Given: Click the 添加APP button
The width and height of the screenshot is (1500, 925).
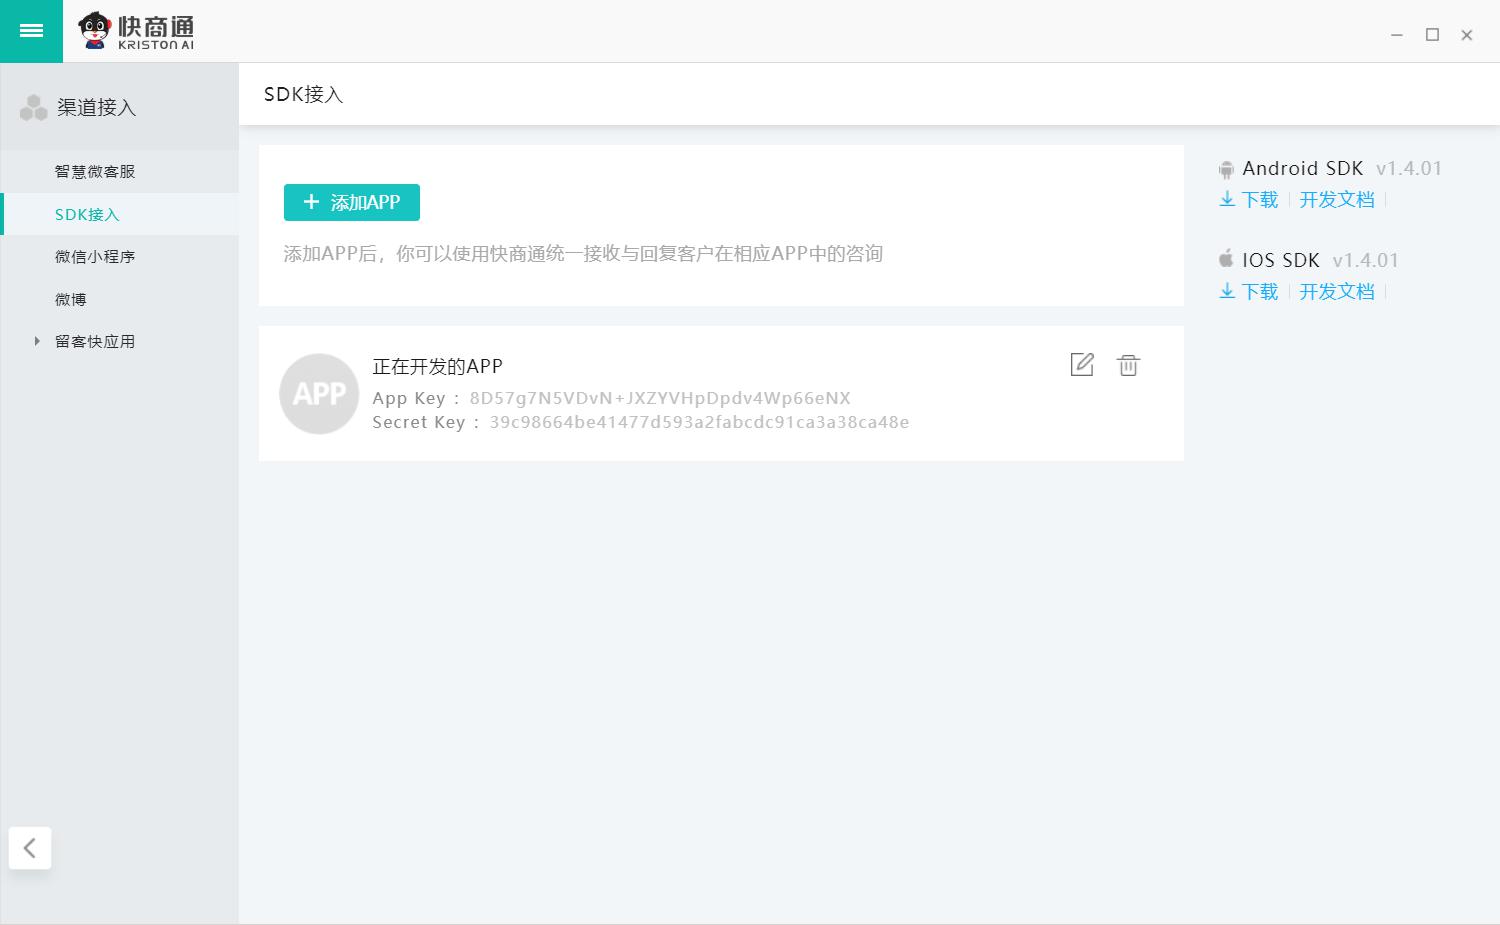Looking at the screenshot, I should tap(351, 202).
